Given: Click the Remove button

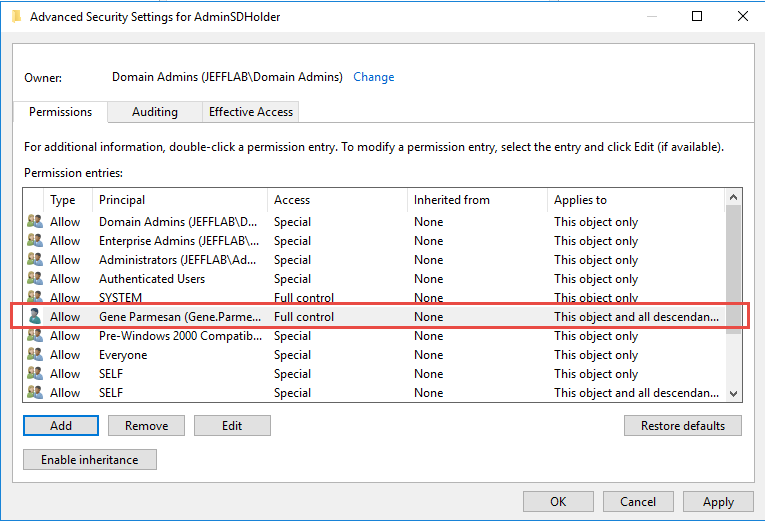Looking at the screenshot, I should tap(146, 425).
